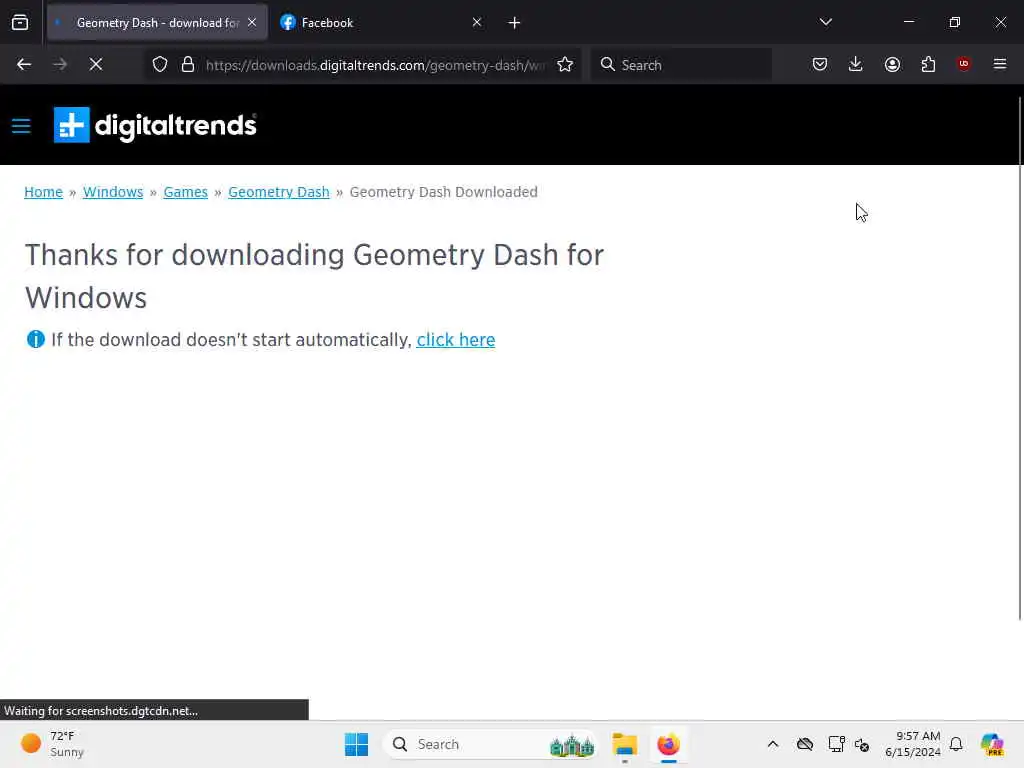Open the uBlock Origin extension
The image size is (1024, 768).
coord(963,64)
